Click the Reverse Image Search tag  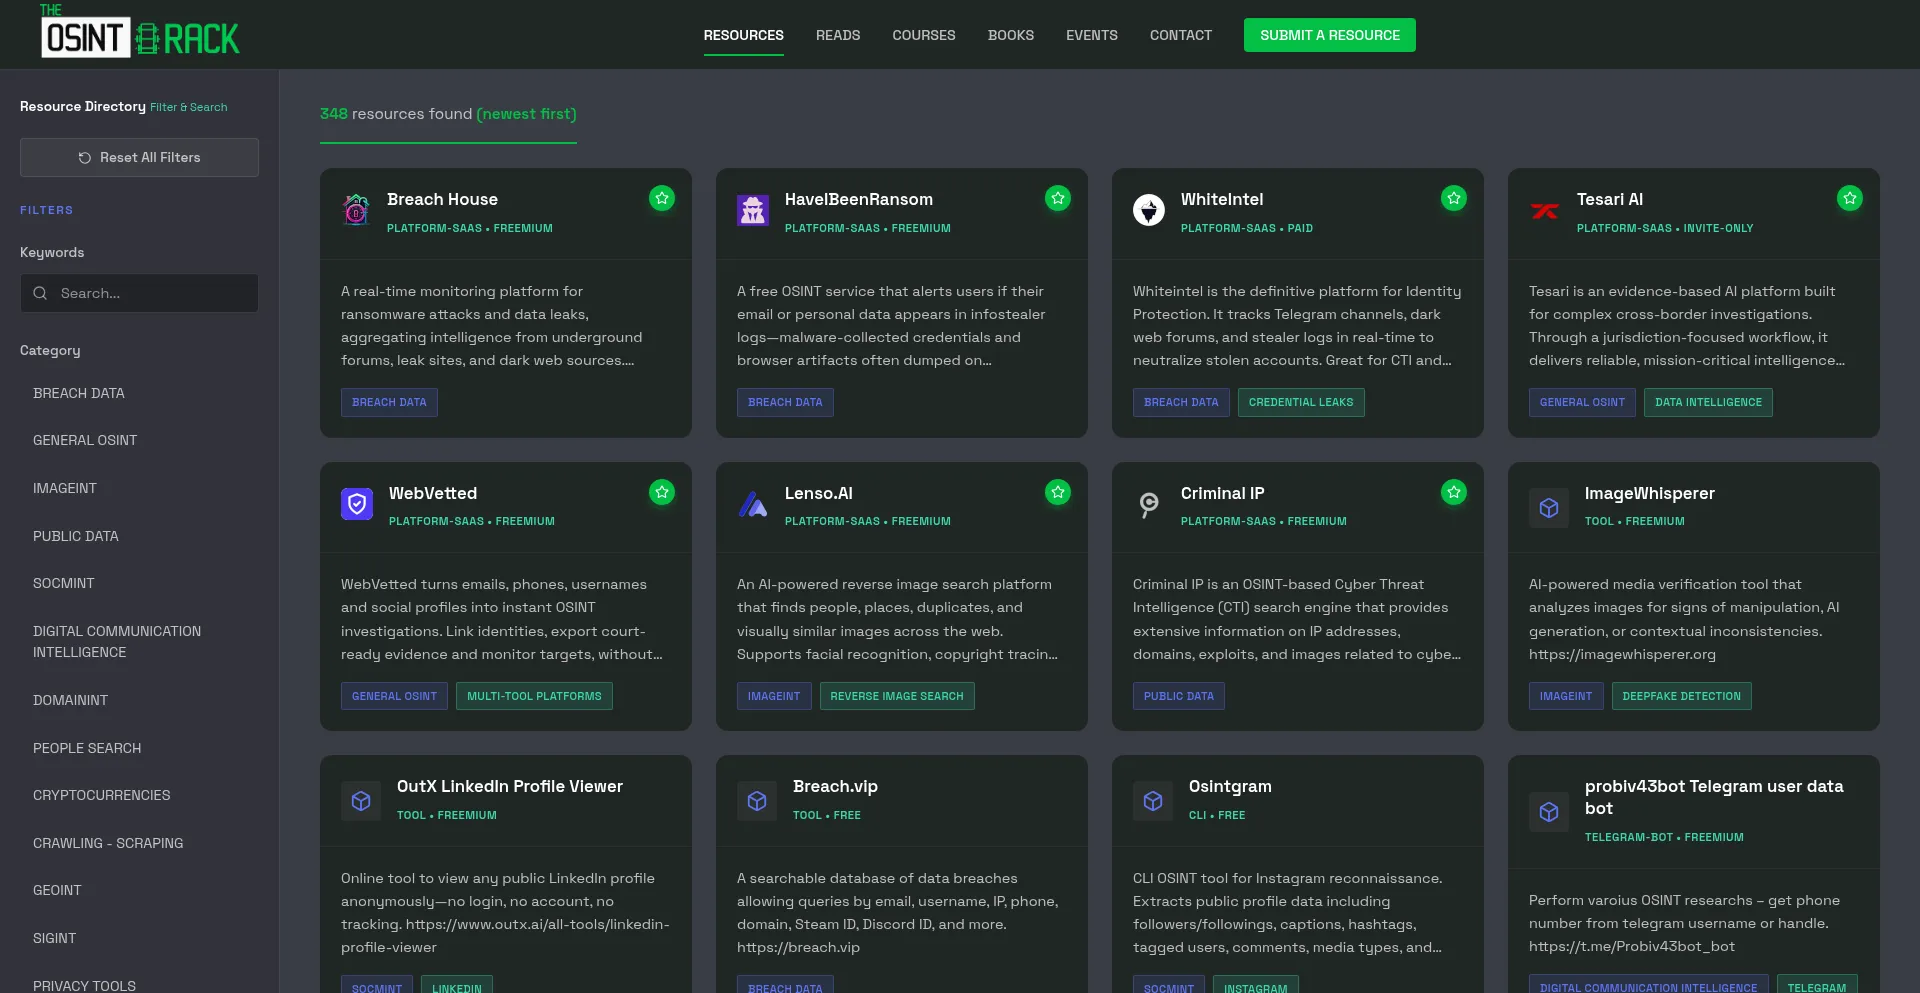(x=897, y=696)
